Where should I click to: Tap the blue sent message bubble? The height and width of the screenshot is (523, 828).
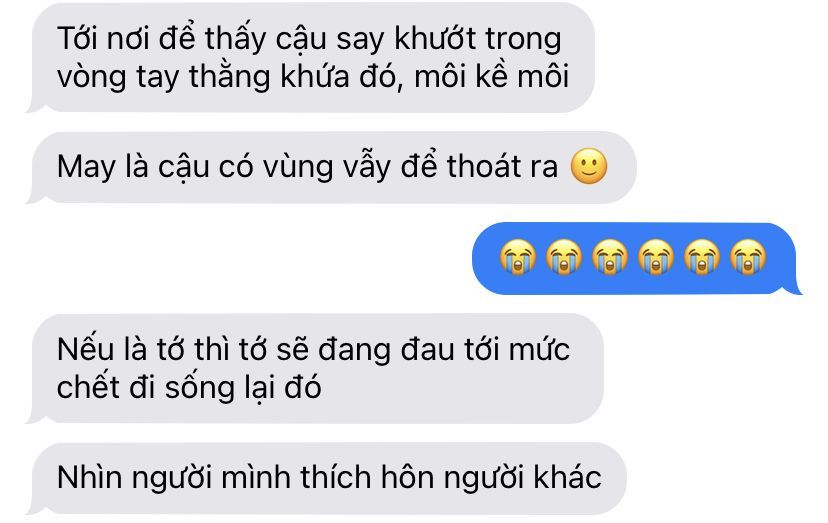(x=637, y=258)
